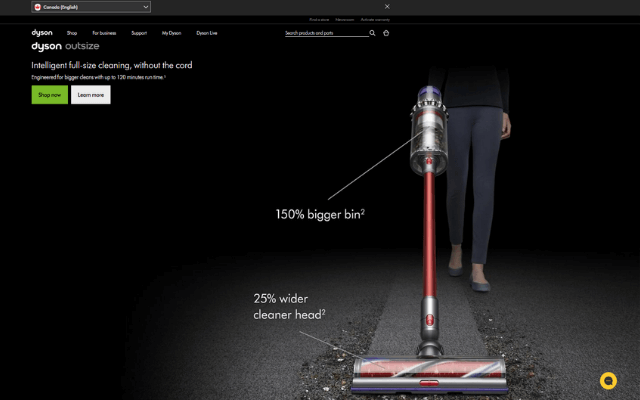Click the "dyson outsize" heading

[x=65, y=46]
